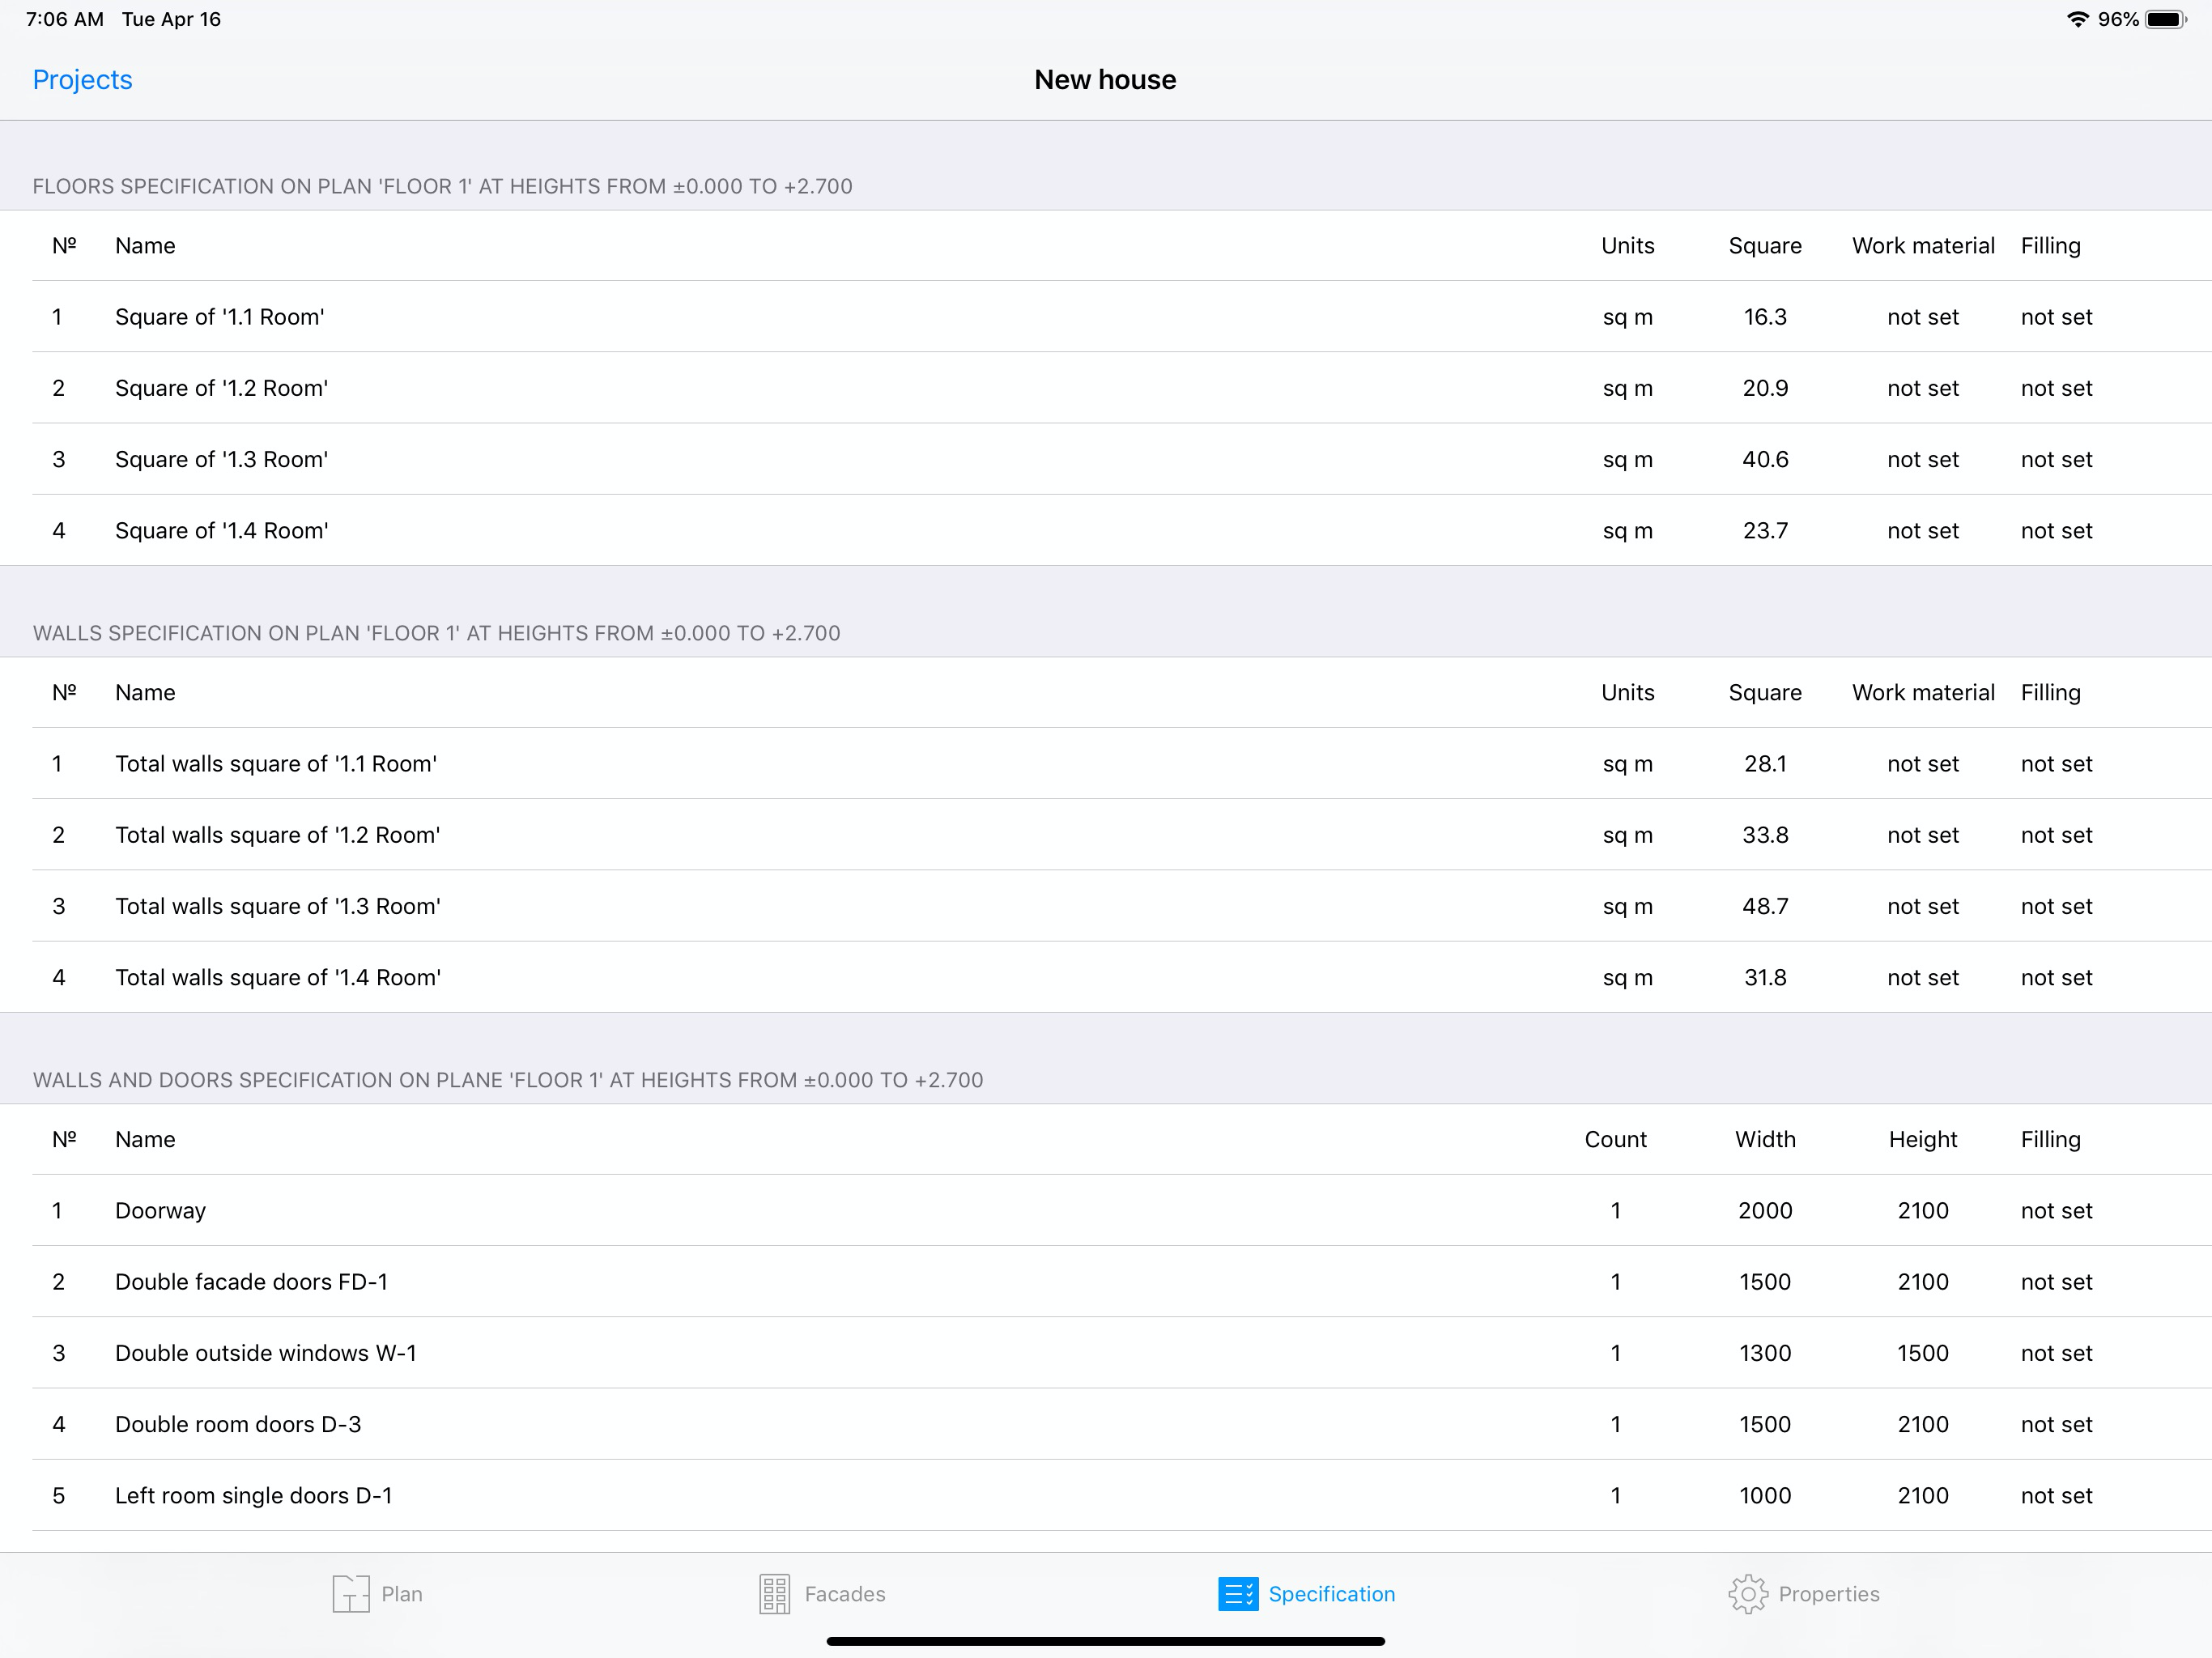Go back to Projects
Image resolution: width=2212 pixels, height=1658 pixels.
click(x=82, y=79)
